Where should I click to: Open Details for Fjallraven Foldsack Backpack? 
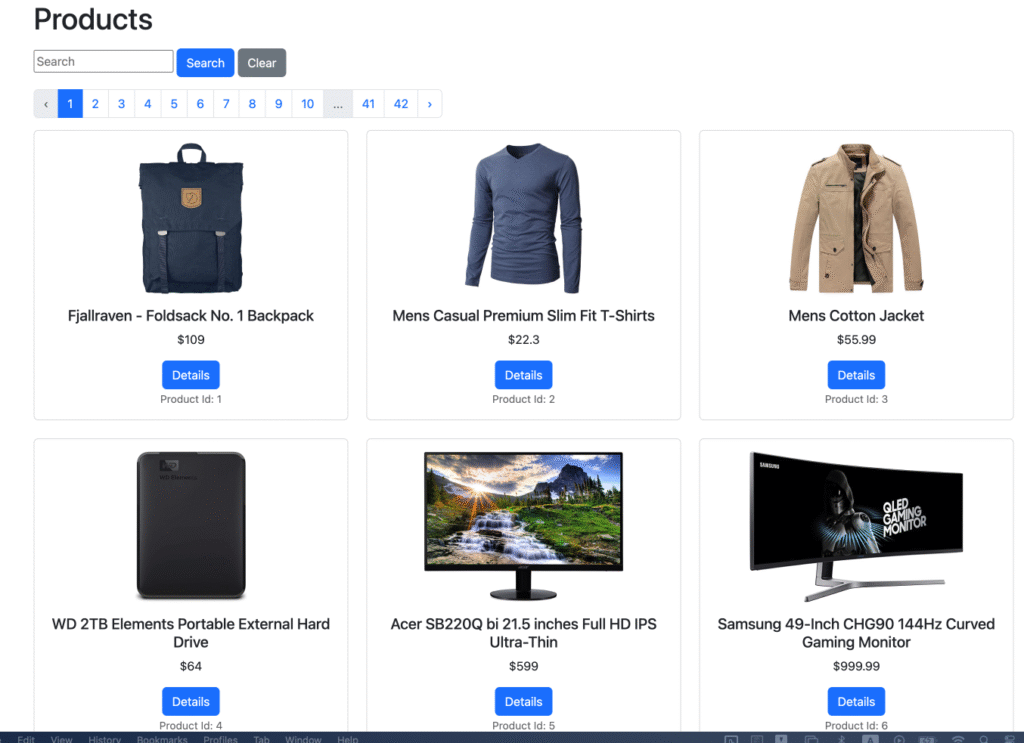pos(191,376)
